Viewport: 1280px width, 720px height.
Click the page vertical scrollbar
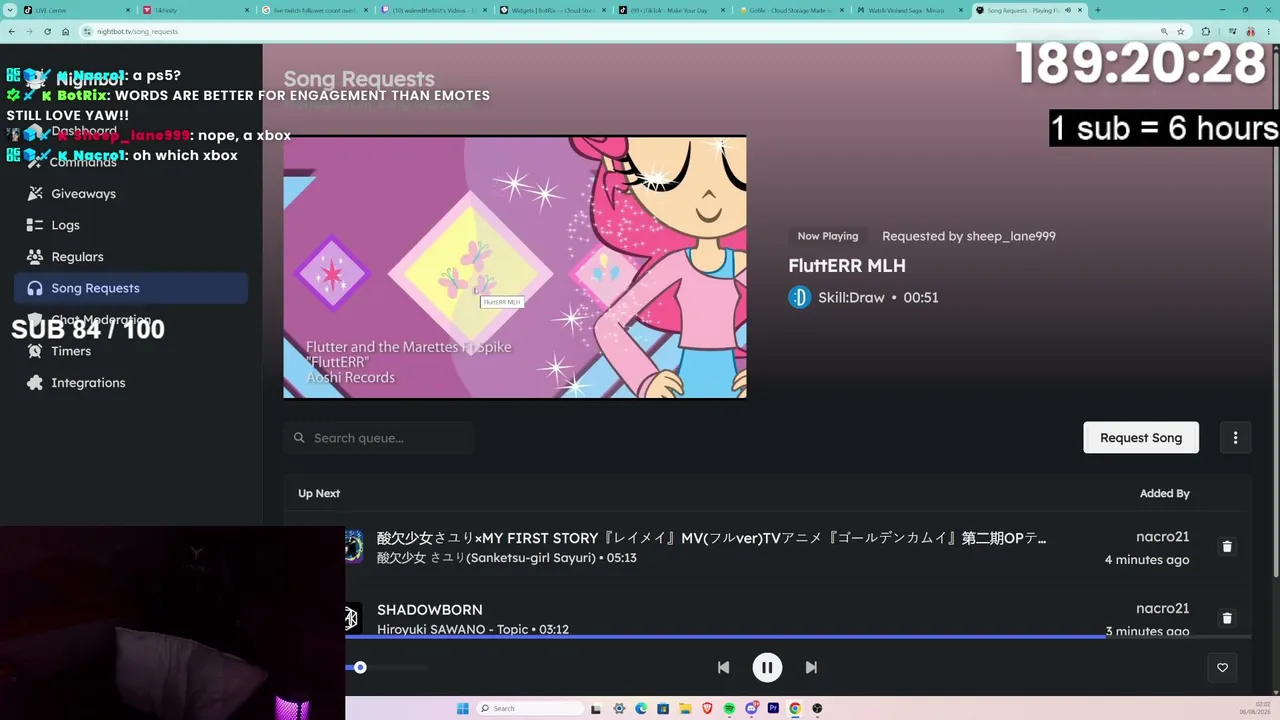(x=1276, y=310)
